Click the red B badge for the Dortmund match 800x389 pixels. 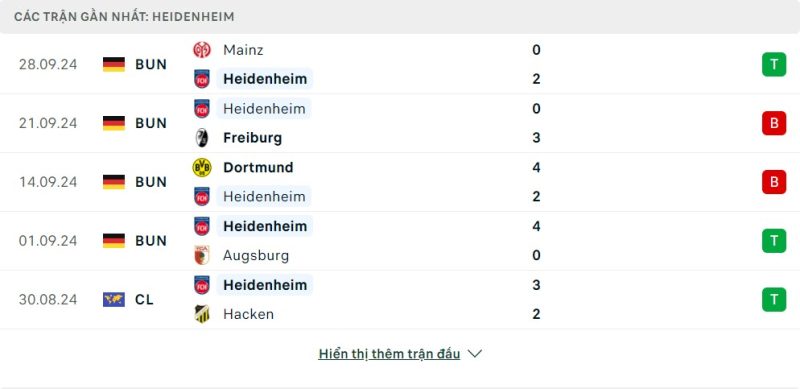click(x=774, y=182)
